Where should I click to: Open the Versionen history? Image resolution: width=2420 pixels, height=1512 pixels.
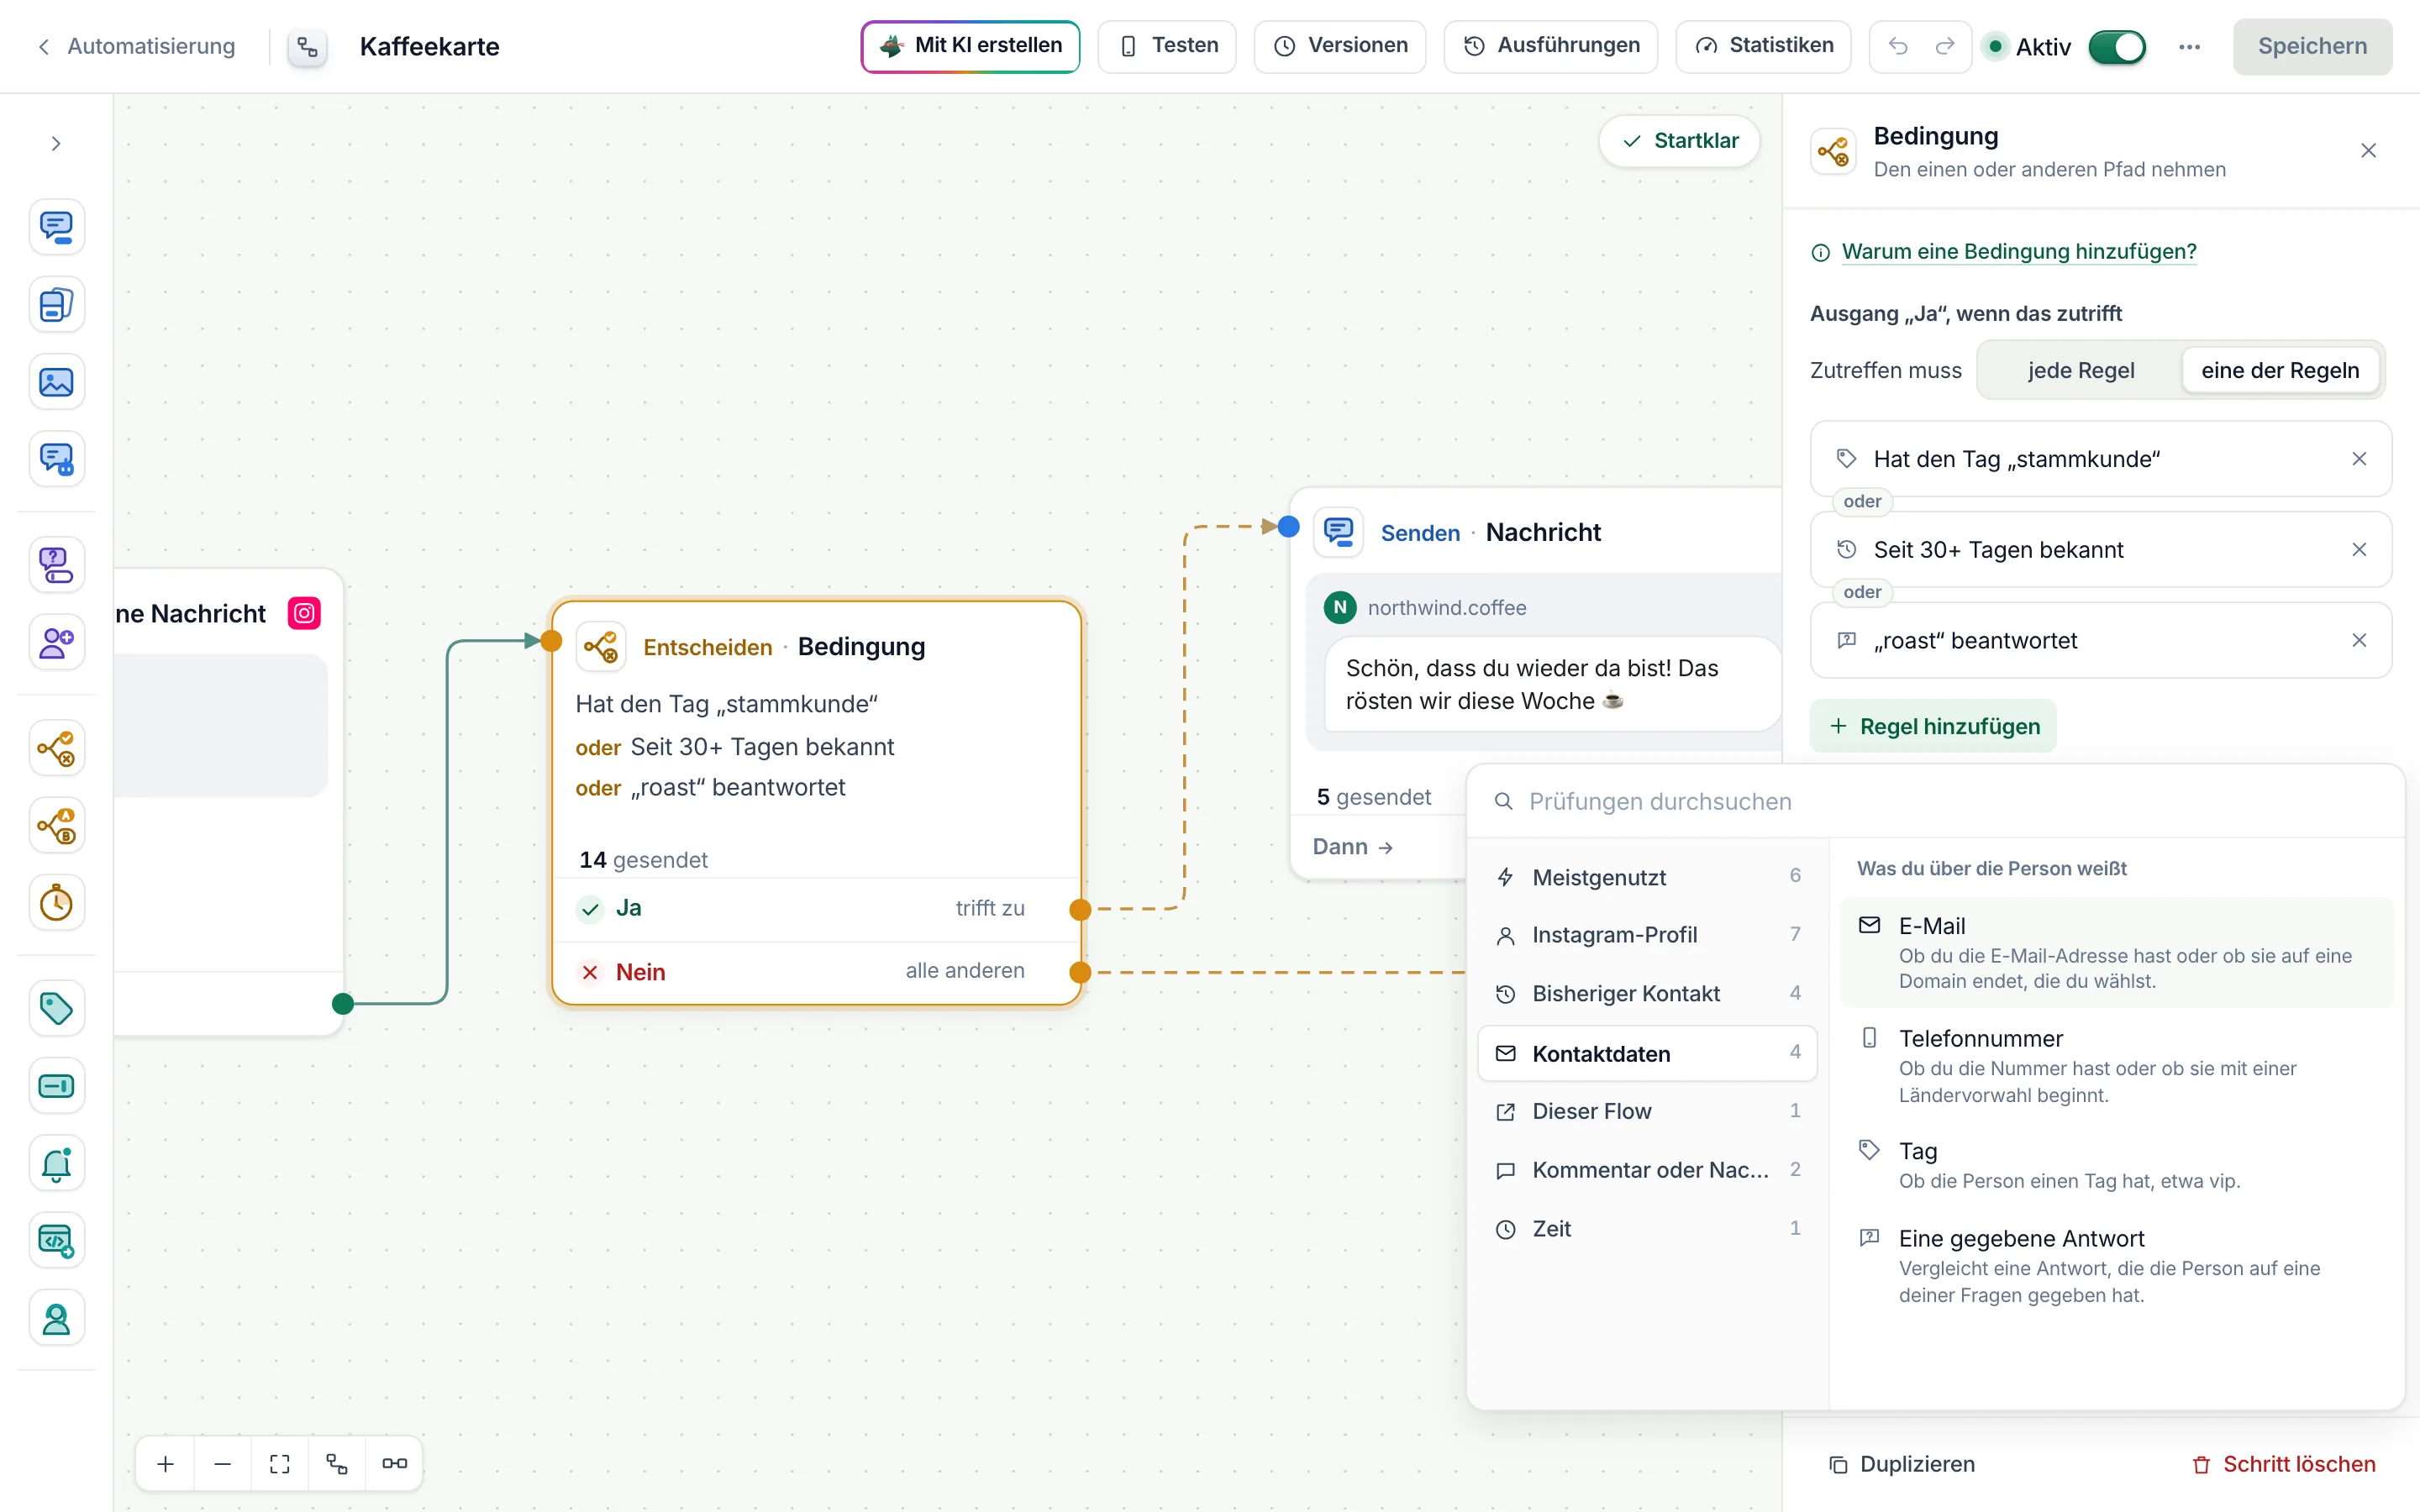pos(1340,46)
